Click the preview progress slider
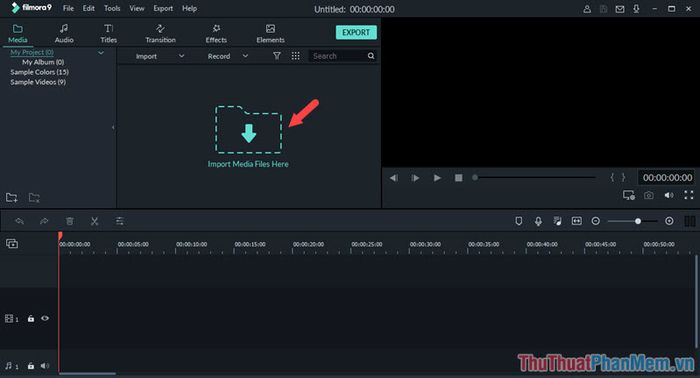Image resolution: width=700 pixels, height=378 pixels. pos(534,178)
